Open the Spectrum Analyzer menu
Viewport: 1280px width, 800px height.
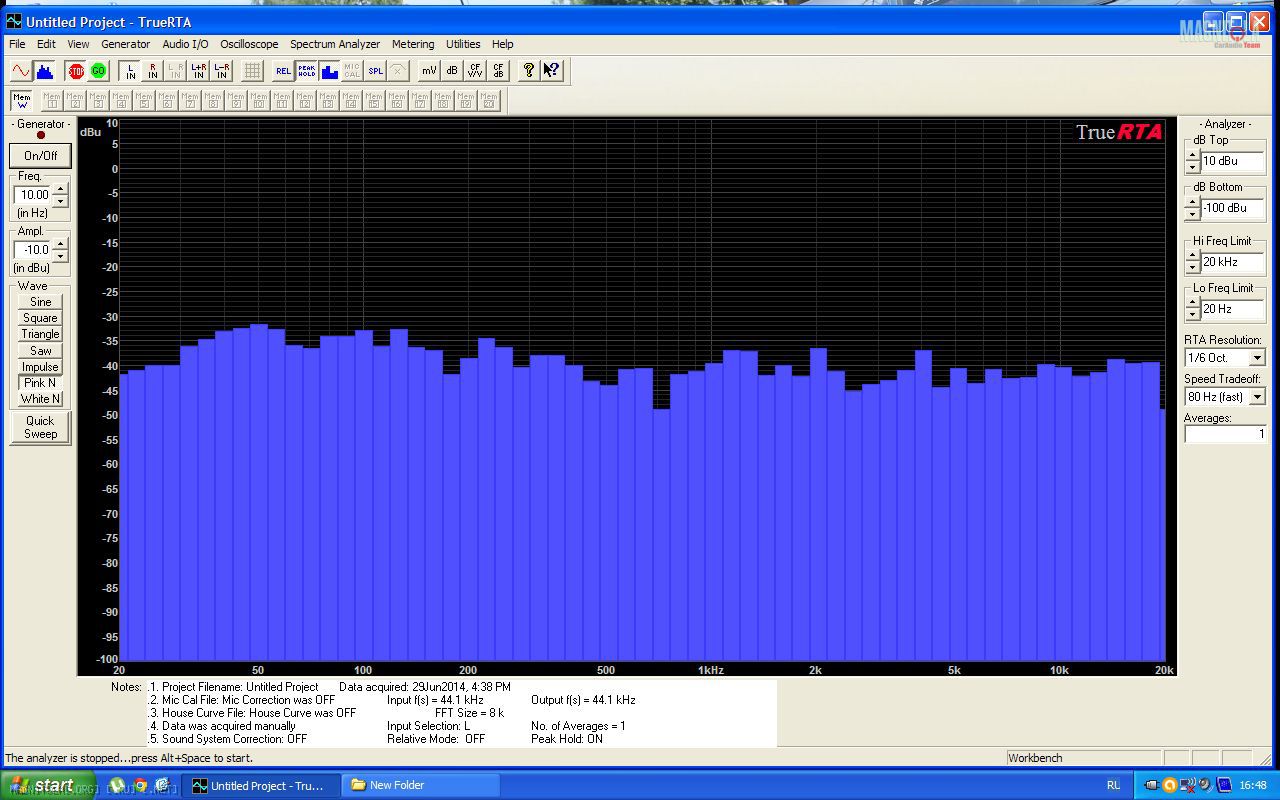(x=335, y=44)
